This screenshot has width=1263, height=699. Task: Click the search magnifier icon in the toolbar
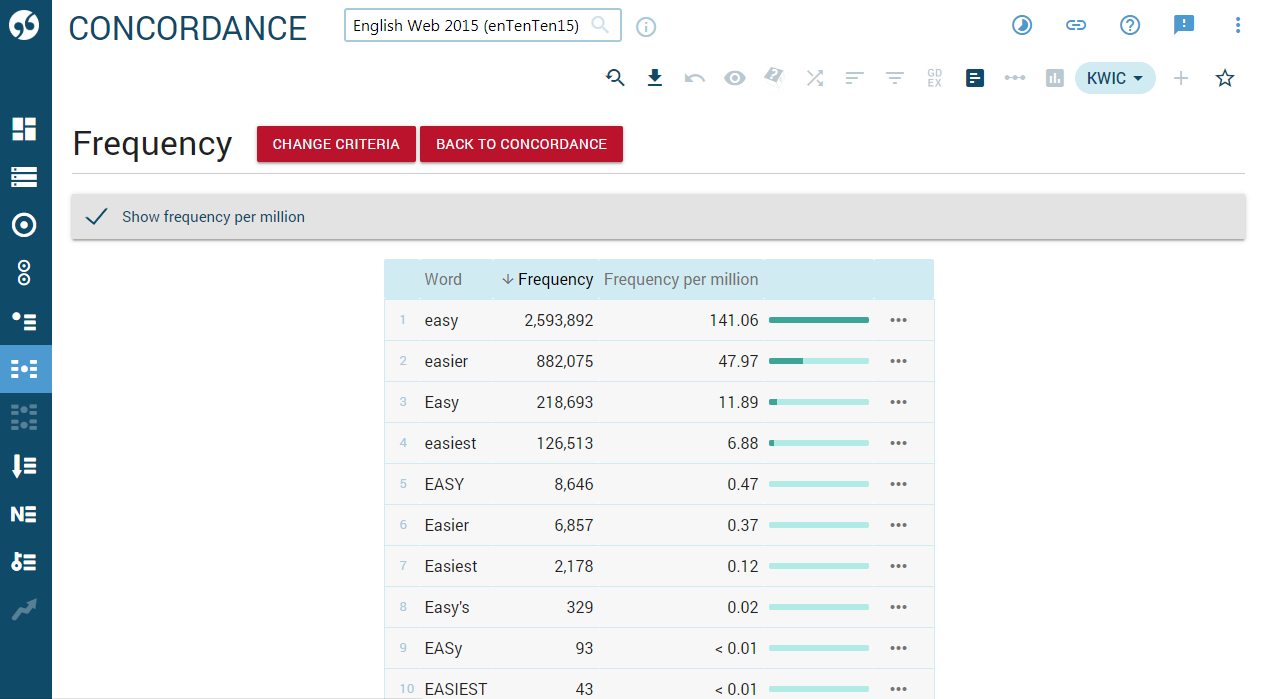615,77
